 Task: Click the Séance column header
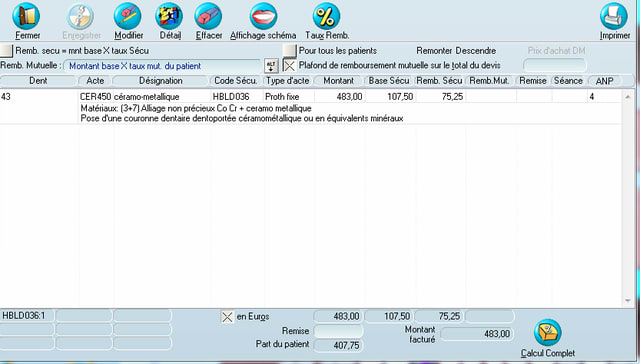(x=568, y=81)
